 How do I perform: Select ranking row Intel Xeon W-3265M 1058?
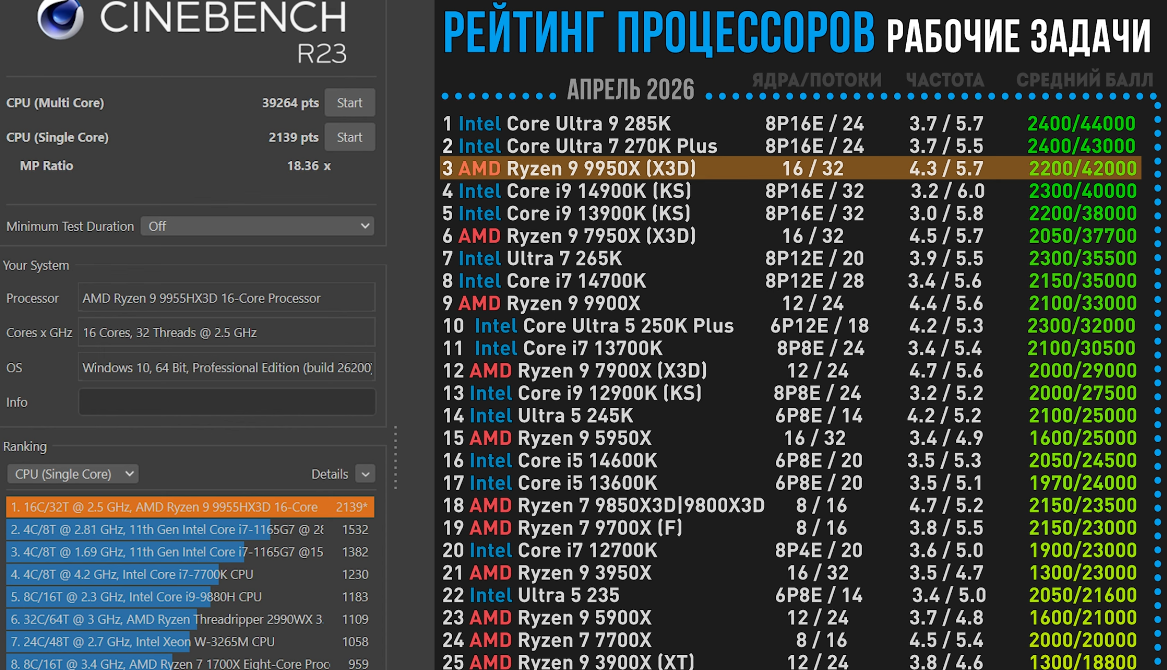tap(190, 641)
